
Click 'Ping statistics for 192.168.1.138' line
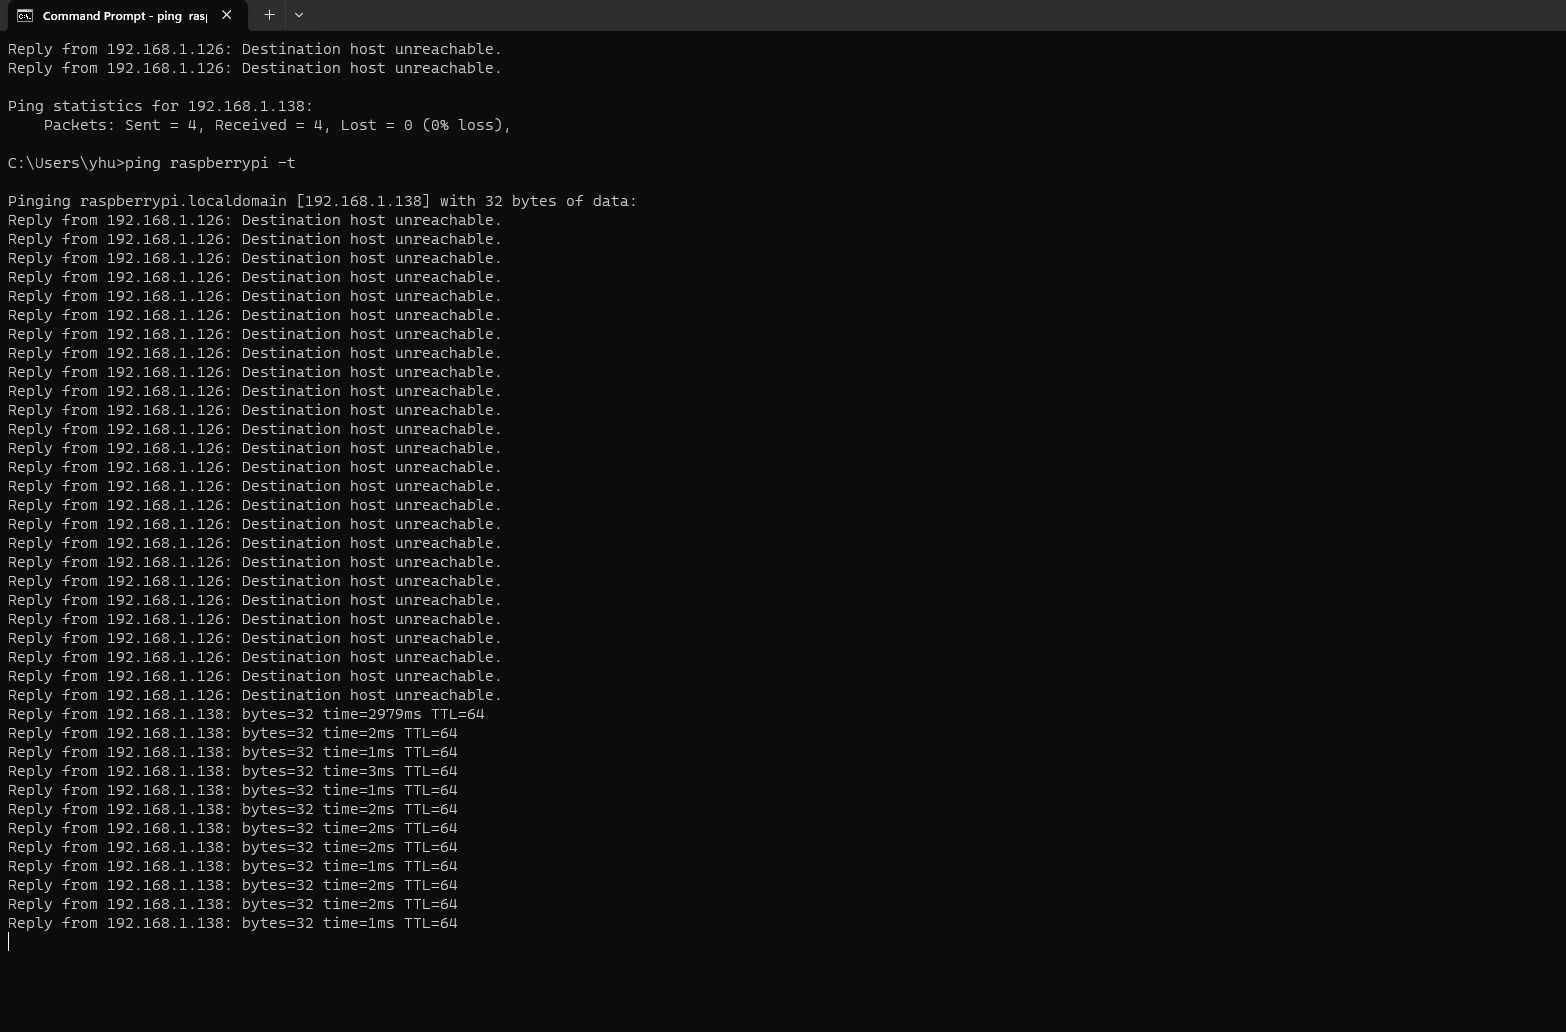click(160, 106)
